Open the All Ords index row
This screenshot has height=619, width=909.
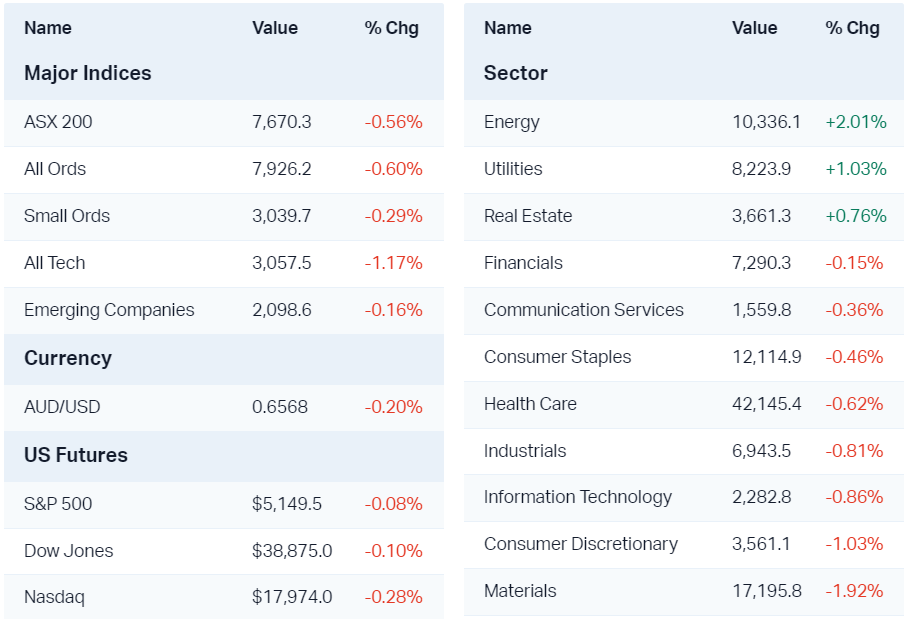(x=55, y=169)
